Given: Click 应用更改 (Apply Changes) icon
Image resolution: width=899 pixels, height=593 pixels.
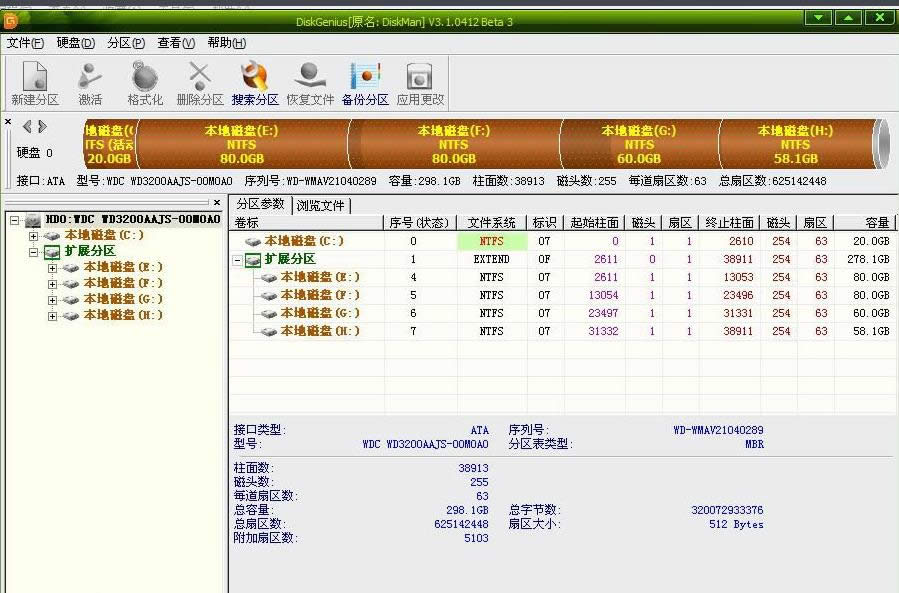Looking at the screenshot, I should tap(419, 80).
